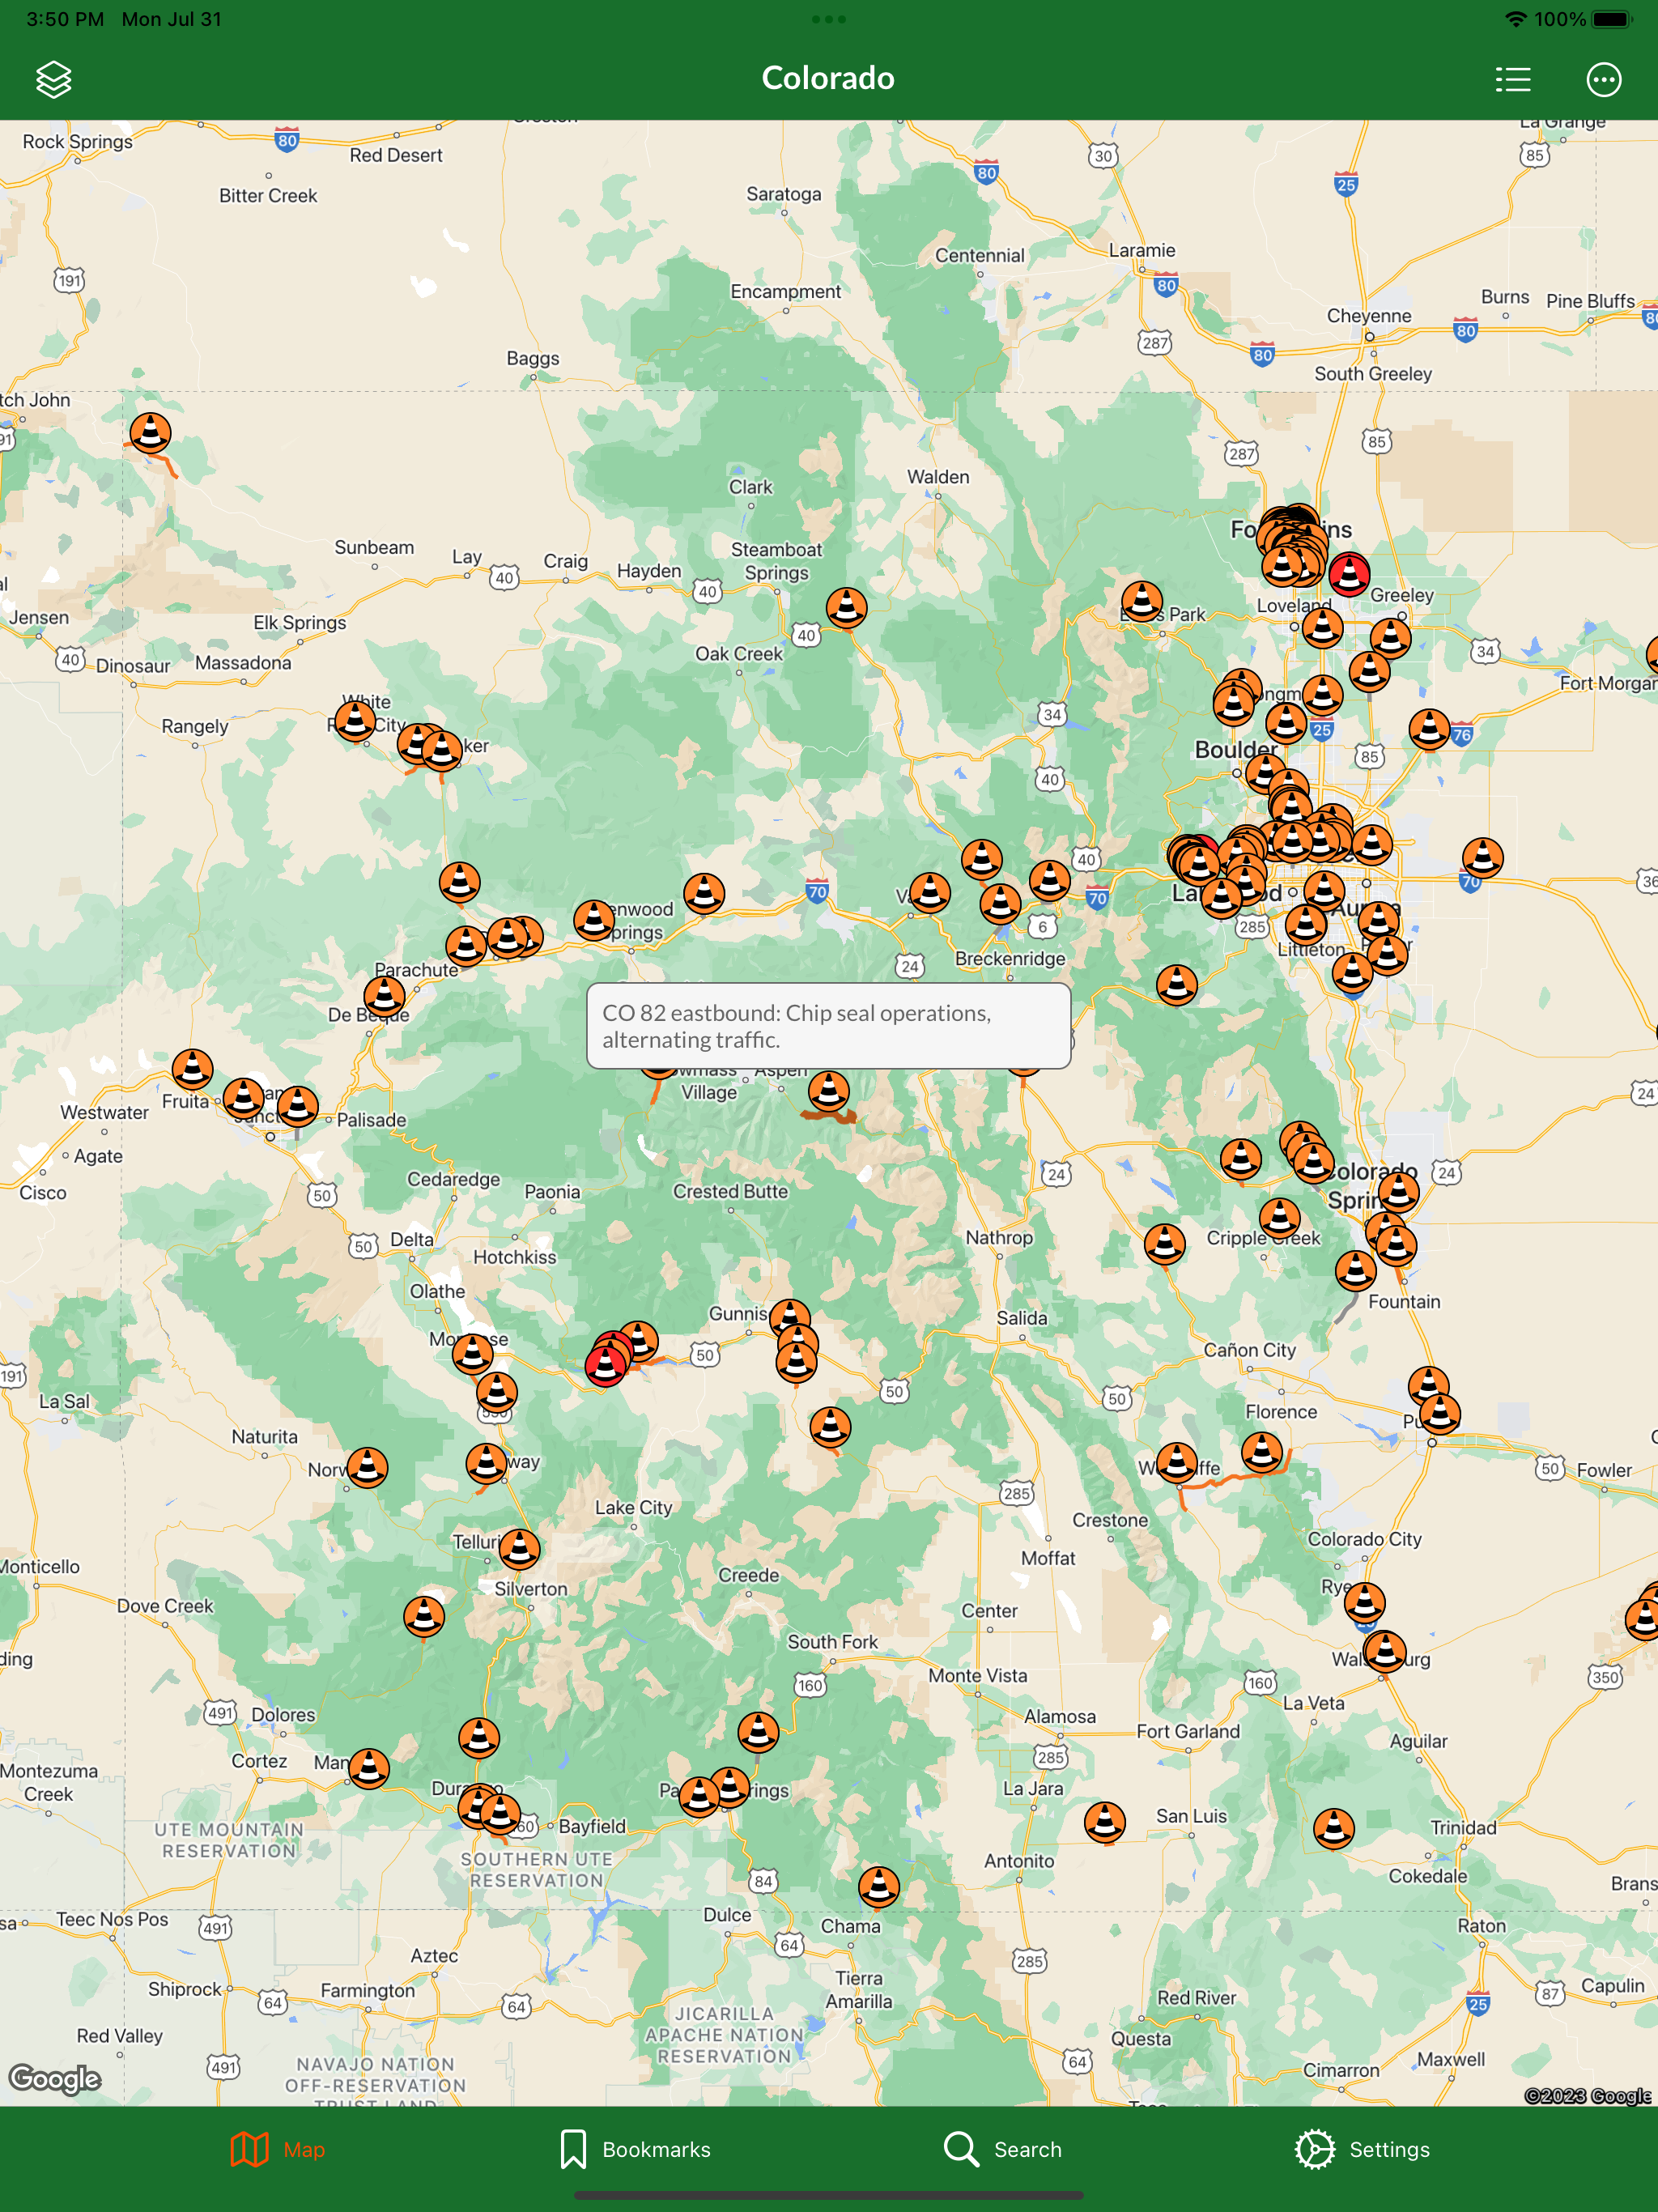The height and width of the screenshot is (2212, 1658).
Task: Open the more options menu
Action: 1603,79
